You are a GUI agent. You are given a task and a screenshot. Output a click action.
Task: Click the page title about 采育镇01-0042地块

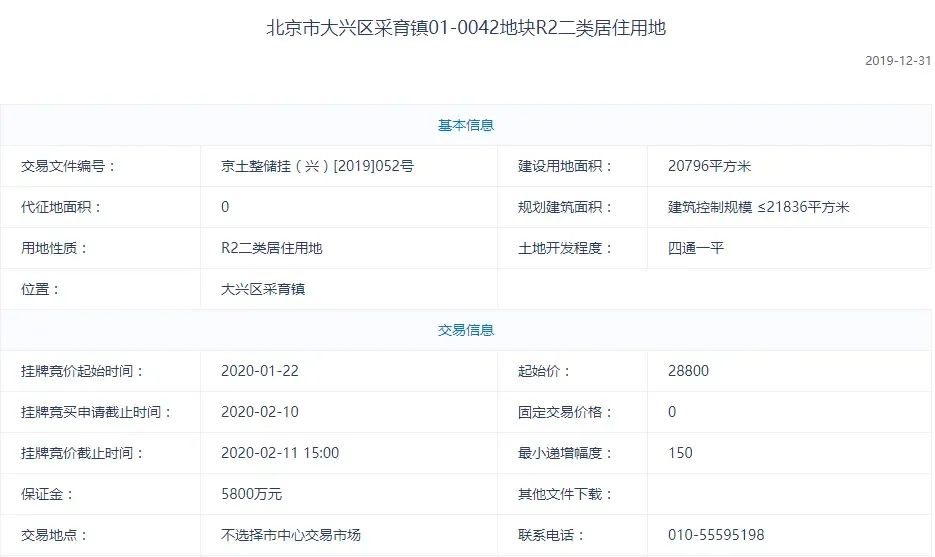[466, 28]
